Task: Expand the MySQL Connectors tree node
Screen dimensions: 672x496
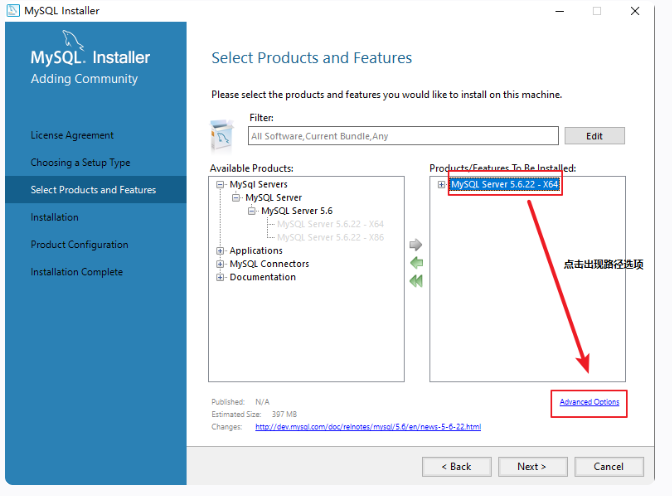Action: [220, 264]
